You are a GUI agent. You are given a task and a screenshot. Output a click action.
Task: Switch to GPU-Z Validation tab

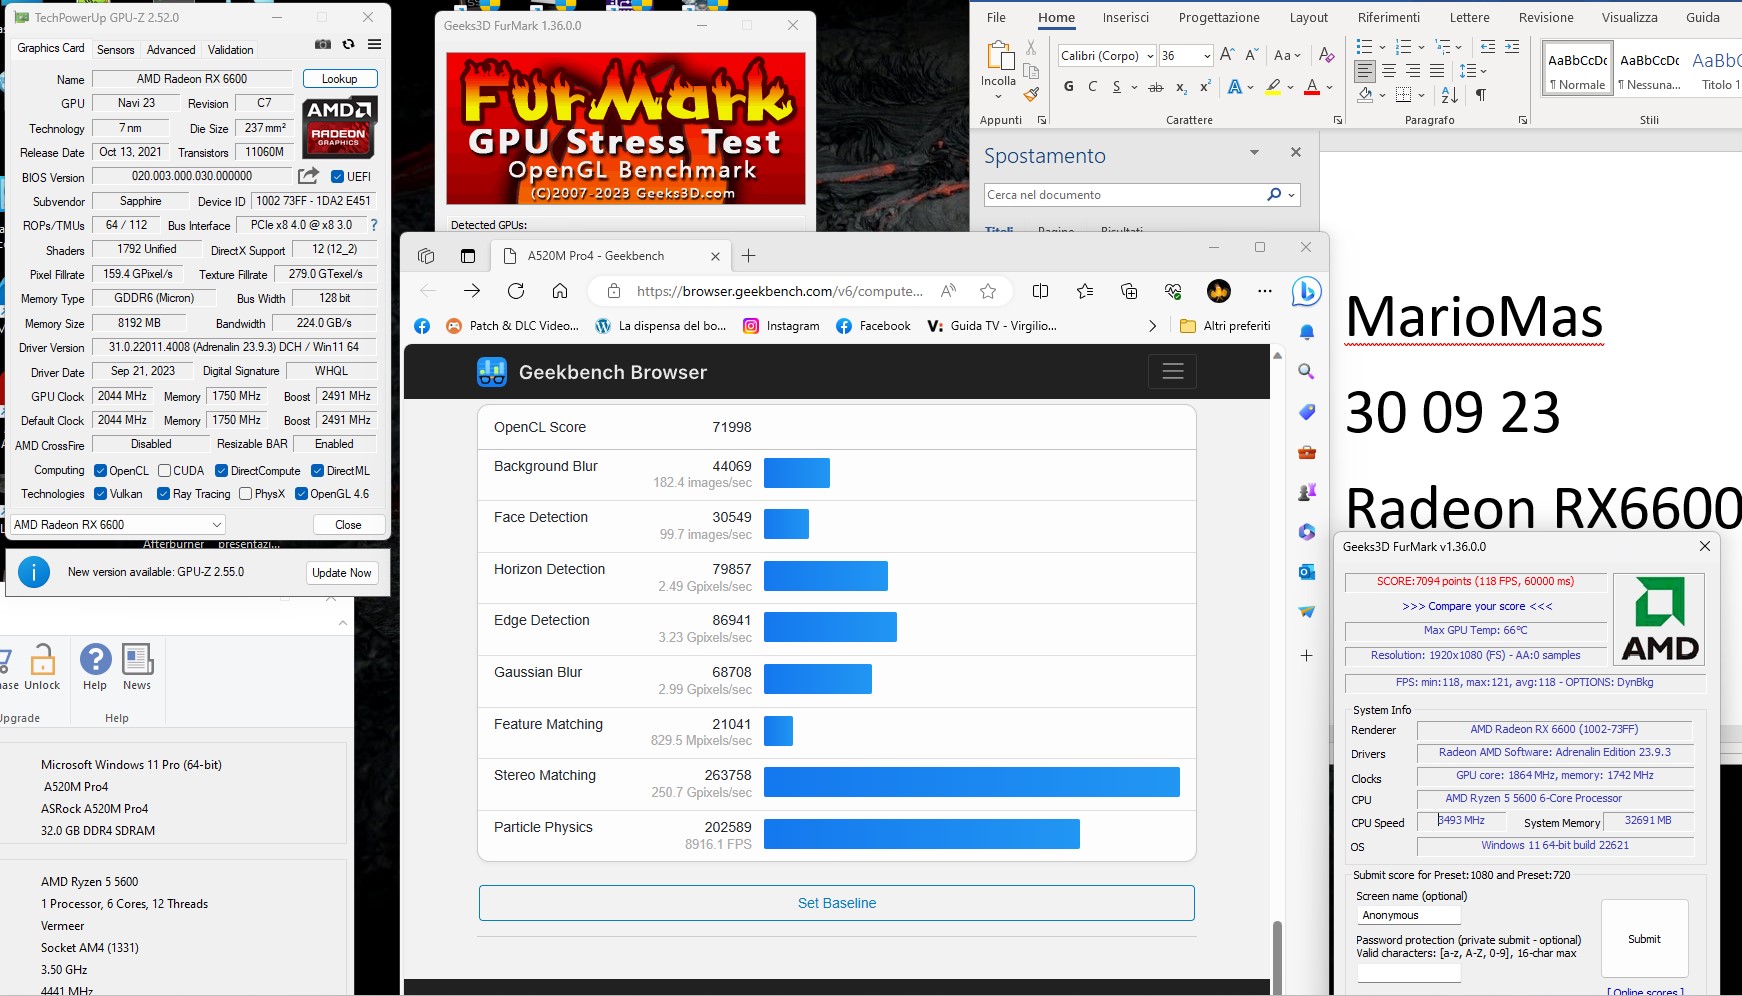pos(230,50)
